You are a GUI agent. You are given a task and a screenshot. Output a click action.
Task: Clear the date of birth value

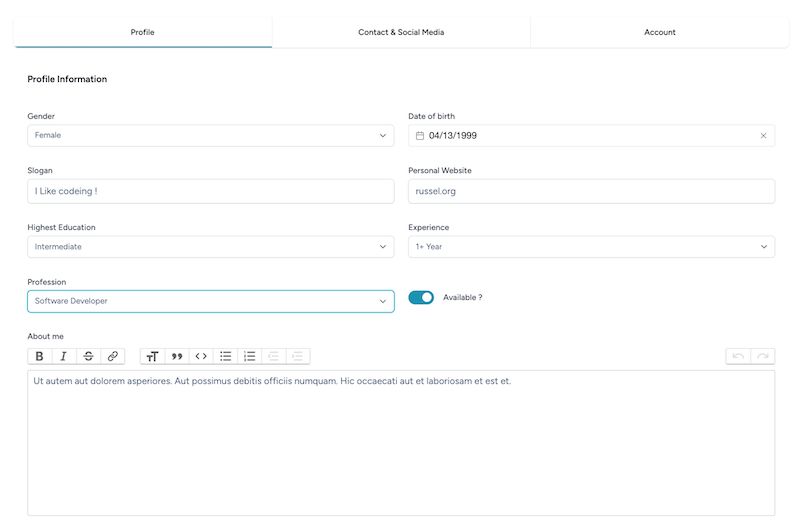click(x=763, y=136)
